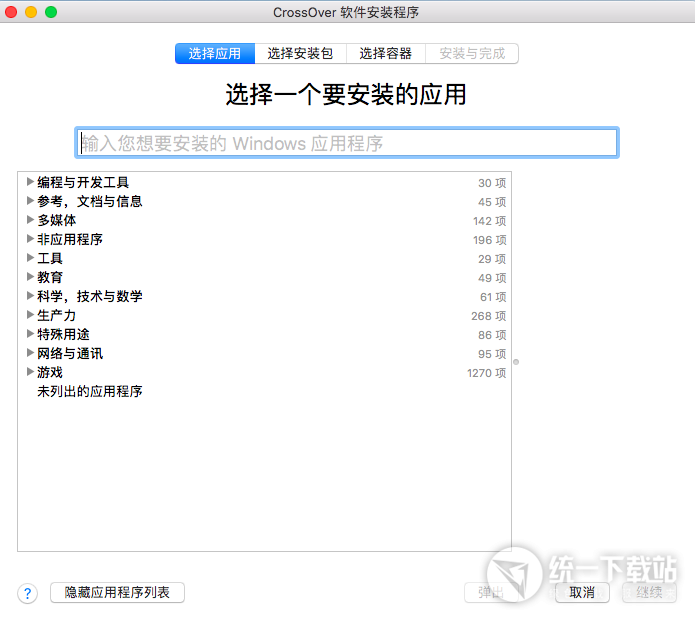695x620 pixels.
Task: Select the 教育 category label
Action: pyautogui.click(x=50, y=277)
